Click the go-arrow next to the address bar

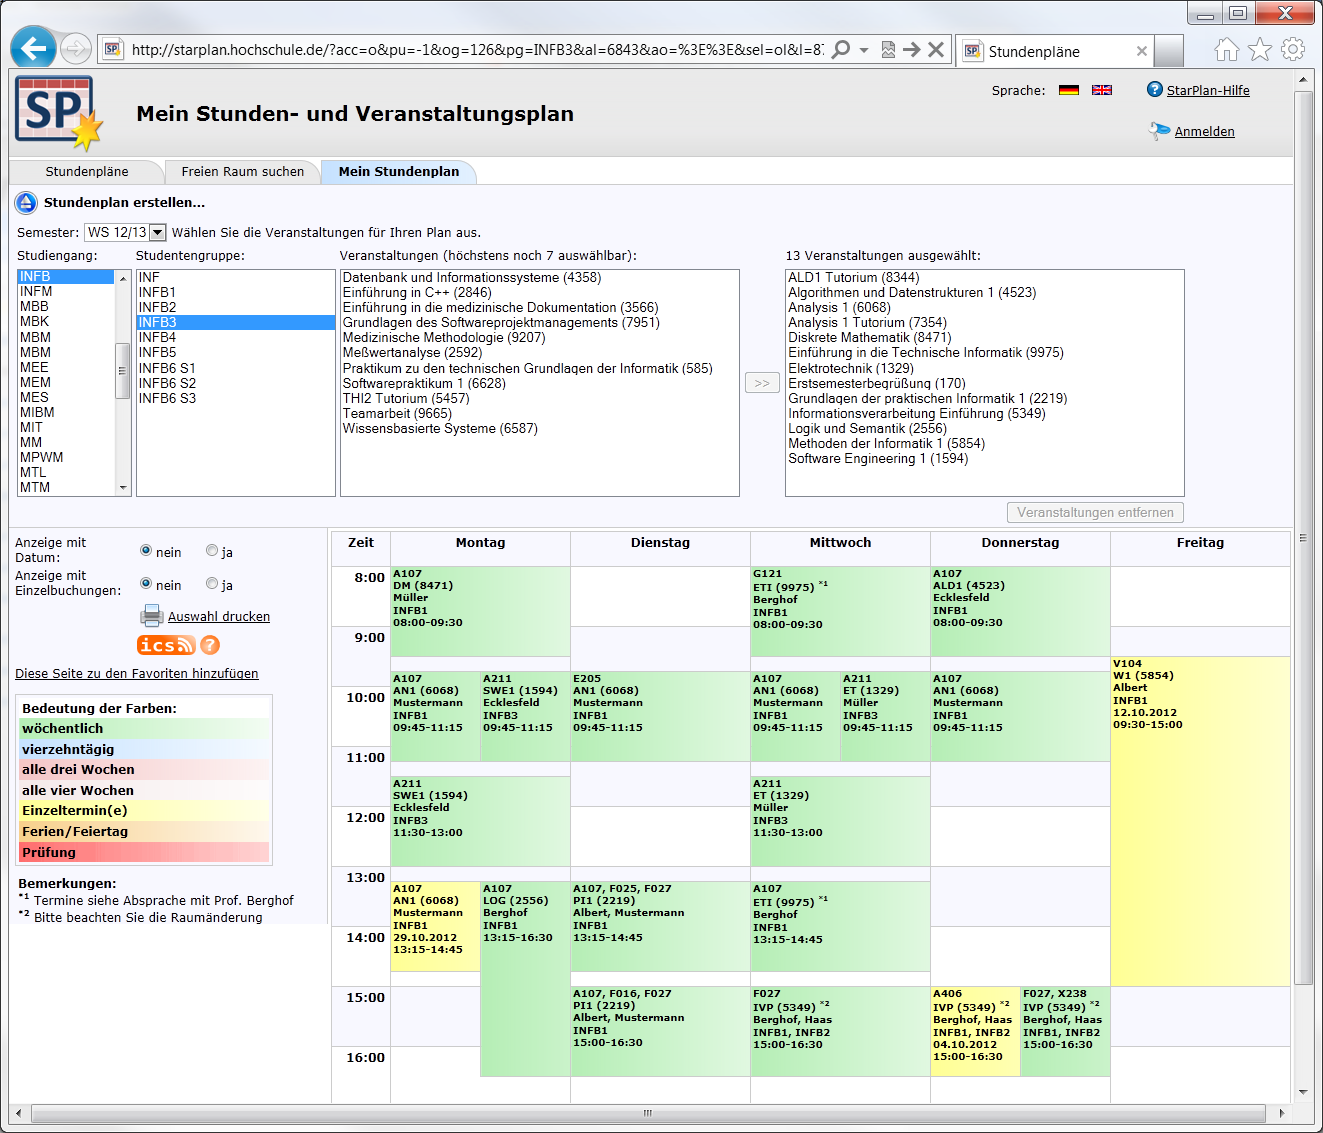(x=911, y=49)
